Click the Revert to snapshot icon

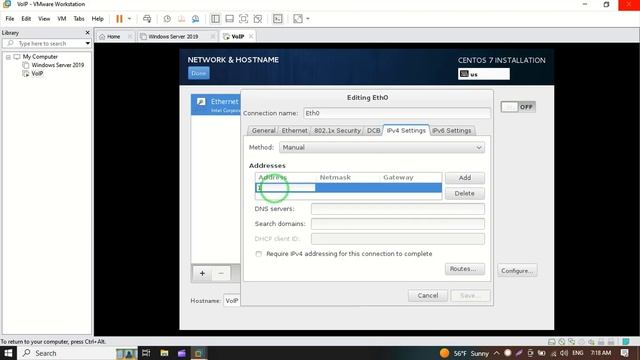click(x=181, y=19)
